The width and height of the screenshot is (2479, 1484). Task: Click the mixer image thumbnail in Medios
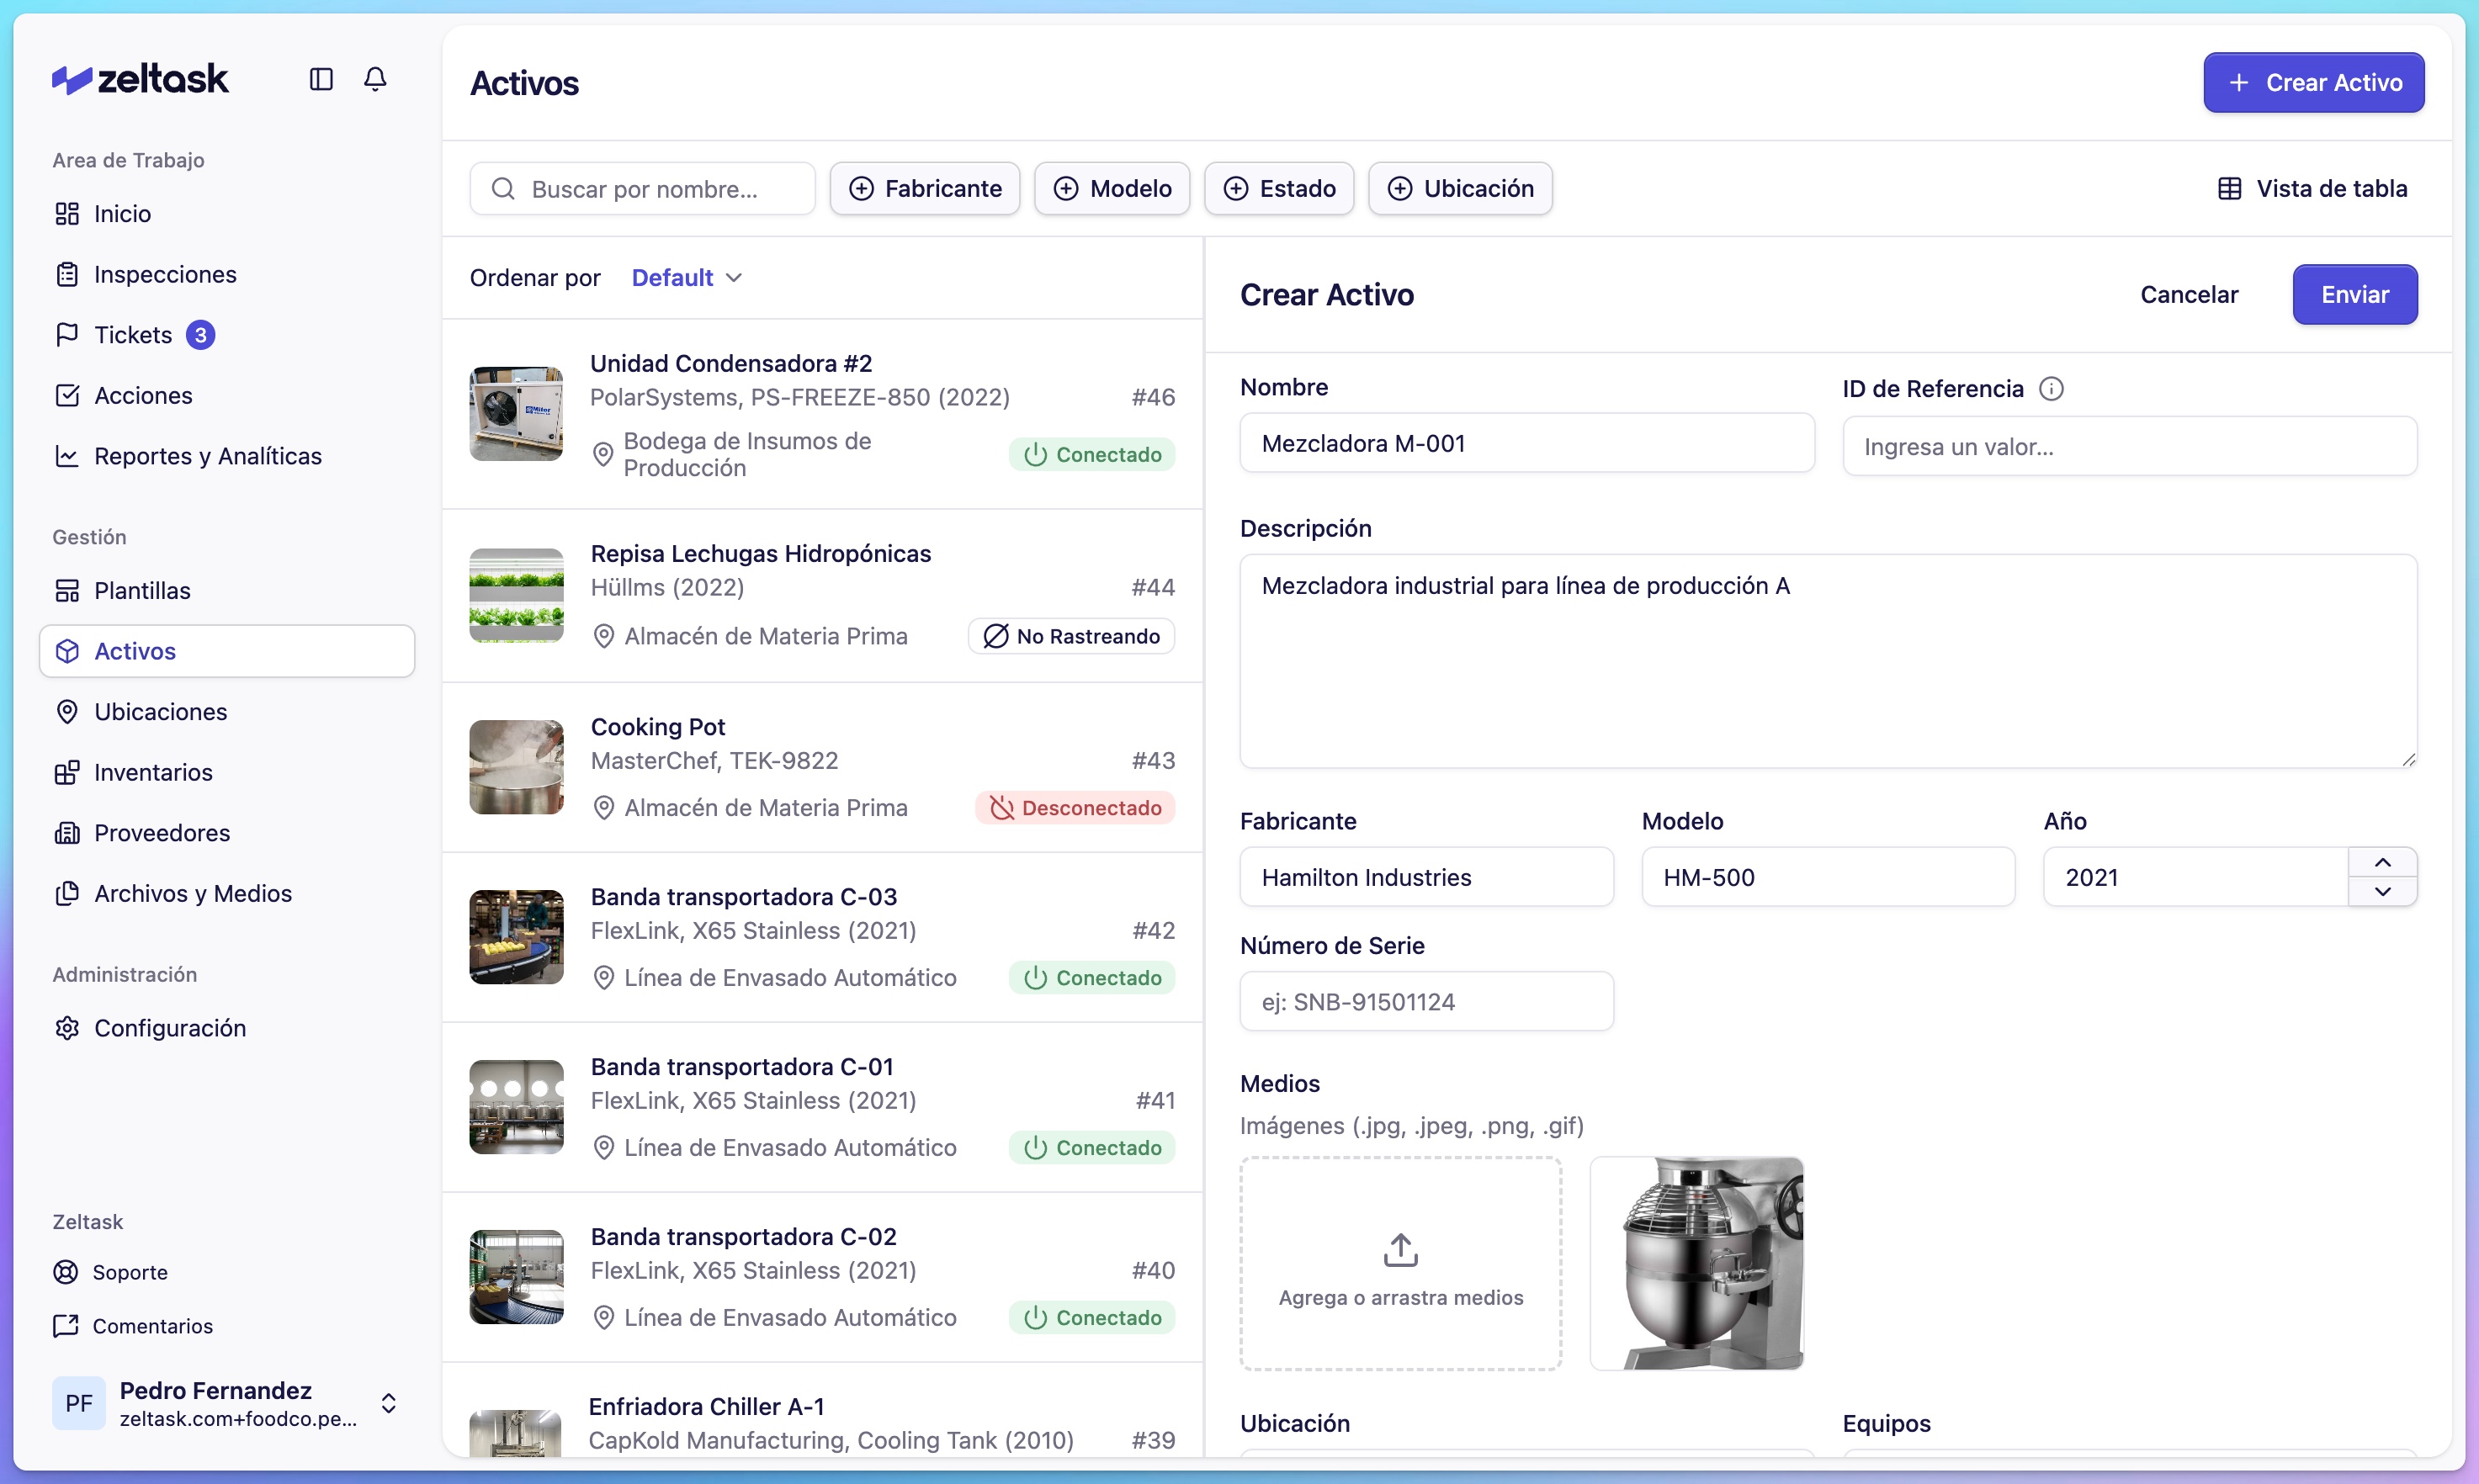1699,1263
